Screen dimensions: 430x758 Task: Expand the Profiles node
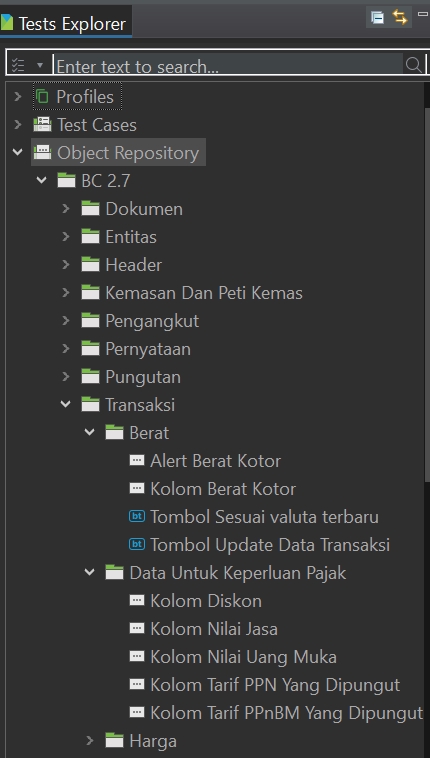pos(18,97)
